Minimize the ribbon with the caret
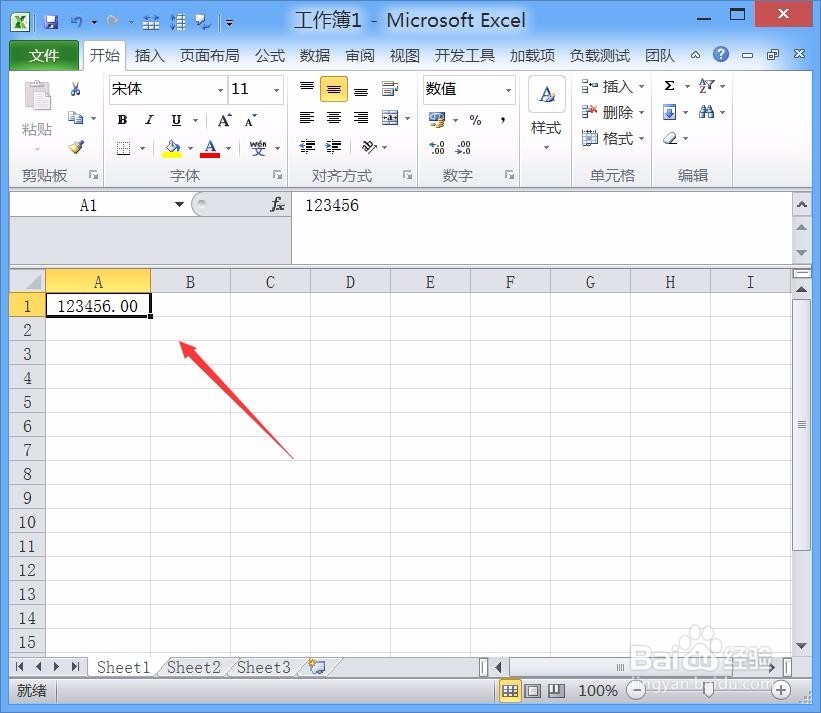 pyautogui.click(x=695, y=55)
